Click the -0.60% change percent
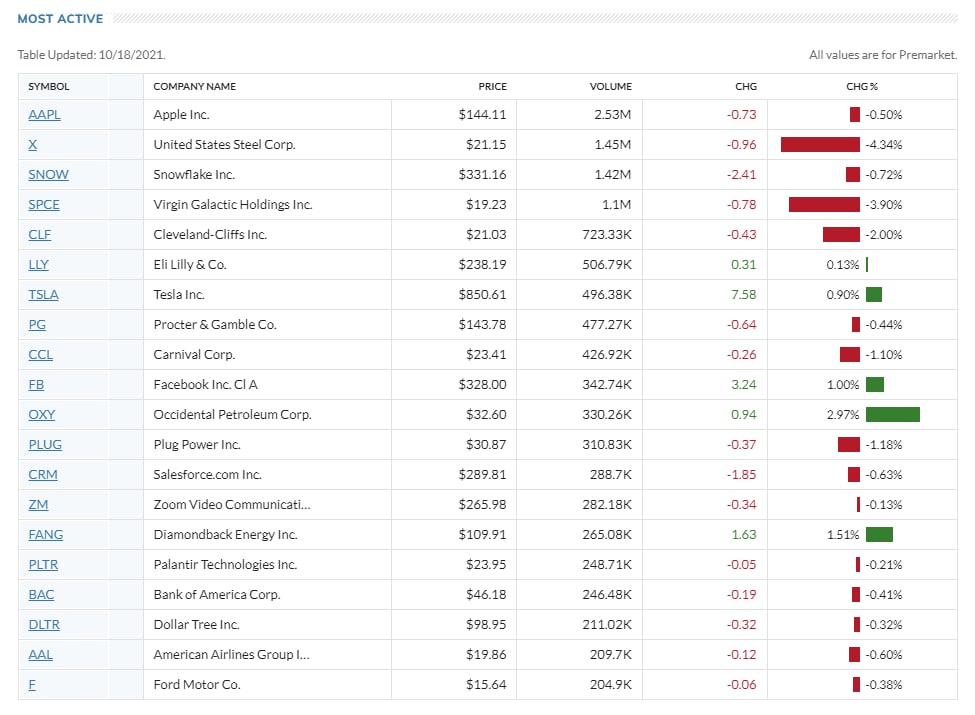Image resolution: width=975 pixels, height=715 pixels. (884, 654)
